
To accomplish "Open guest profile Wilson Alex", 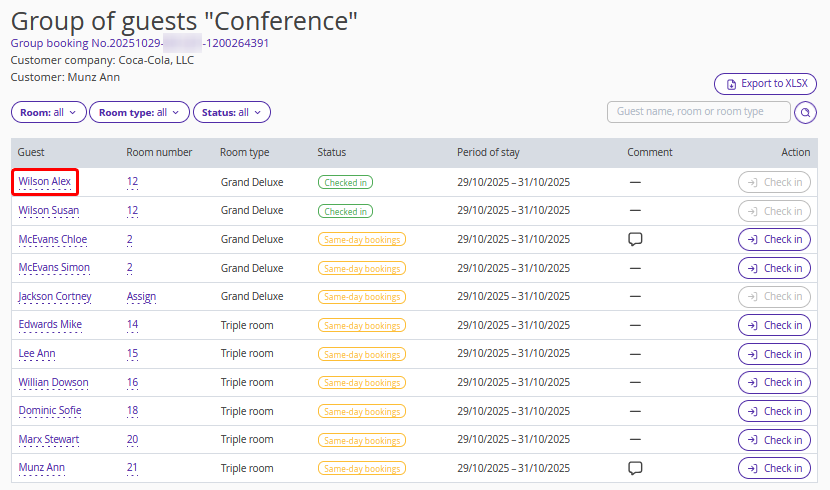I will [x=45, y=182].
